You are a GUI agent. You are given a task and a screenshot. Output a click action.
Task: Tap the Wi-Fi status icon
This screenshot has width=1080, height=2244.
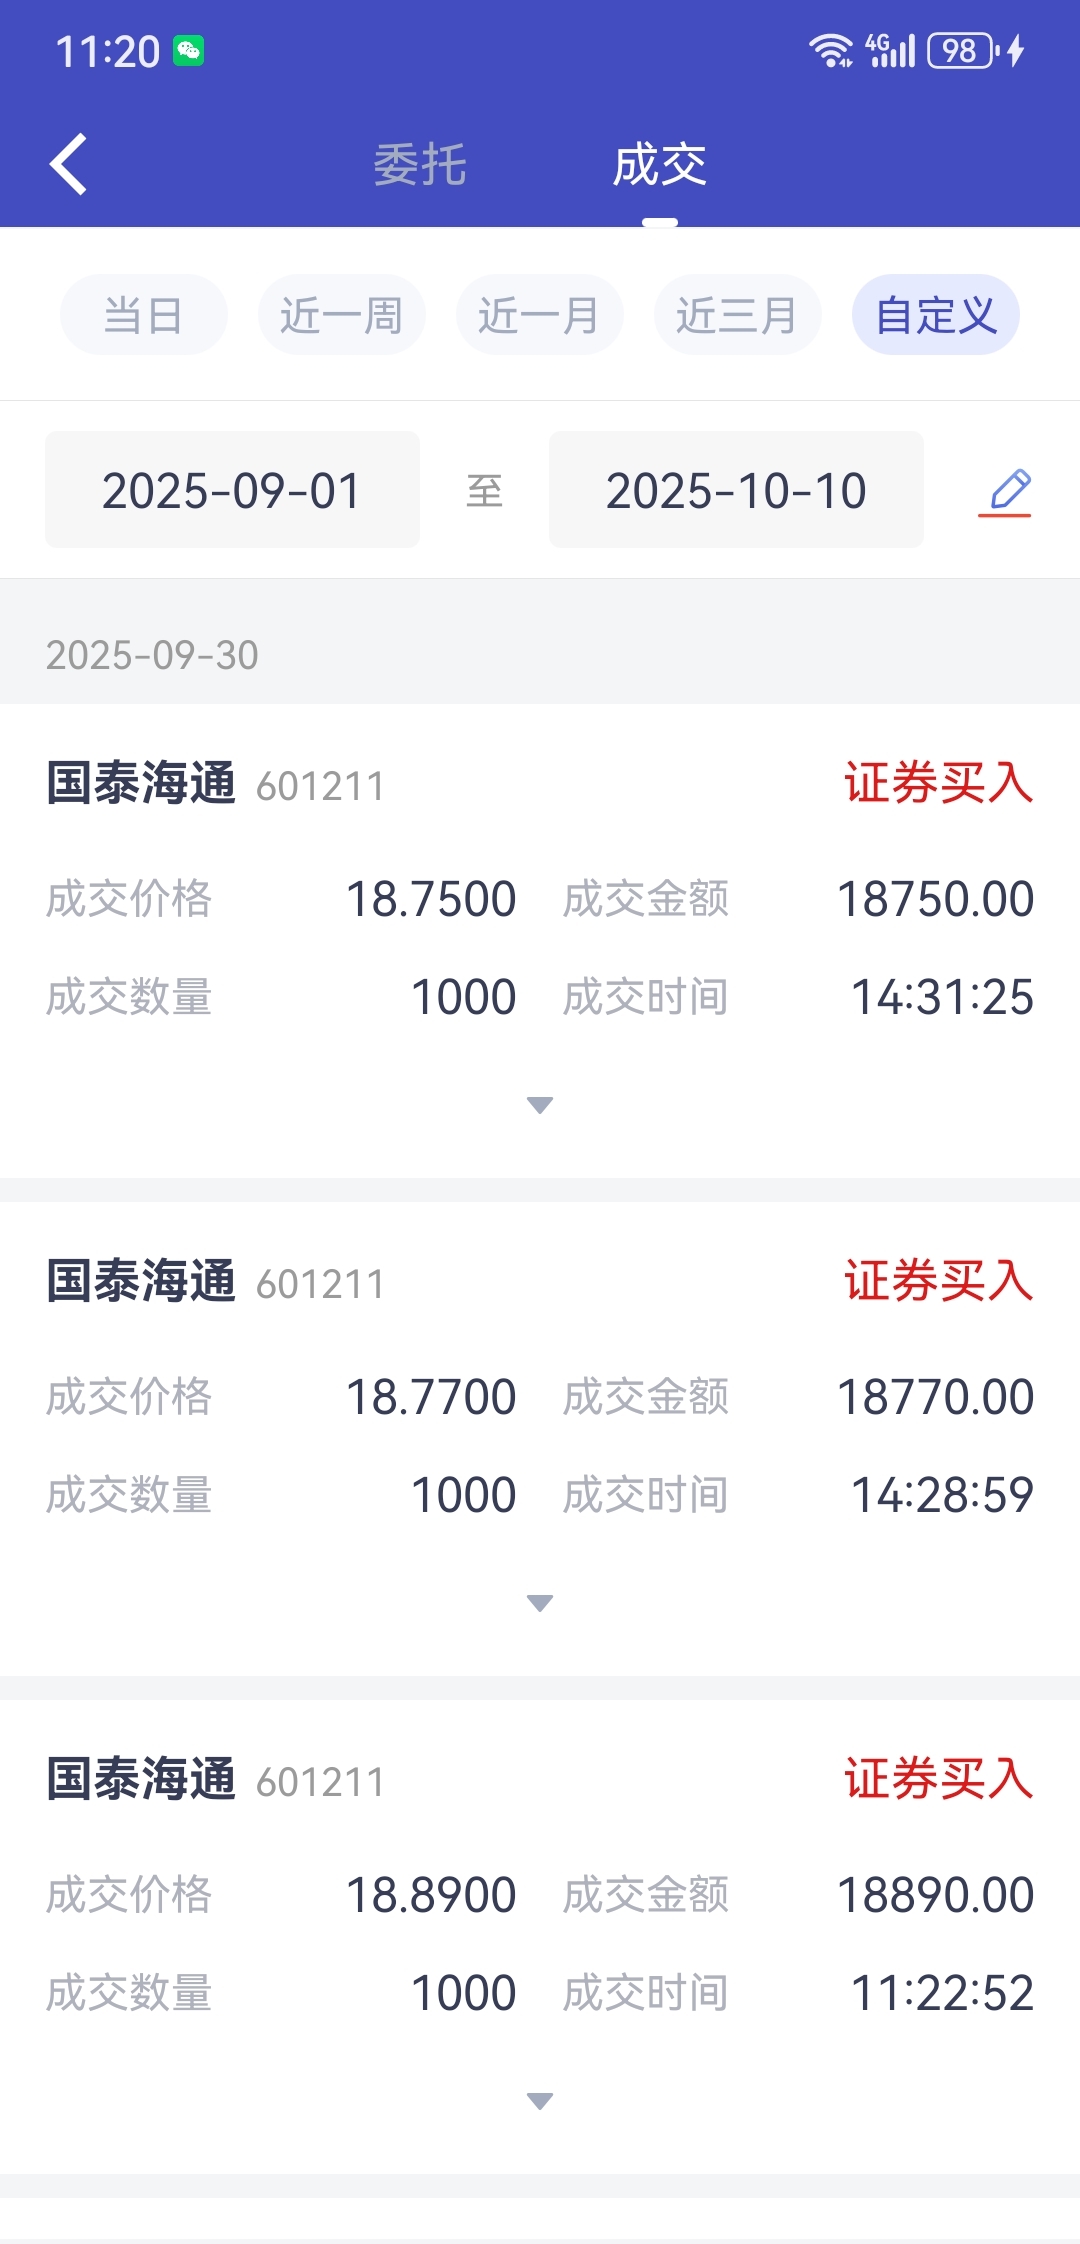coord(830,50)
